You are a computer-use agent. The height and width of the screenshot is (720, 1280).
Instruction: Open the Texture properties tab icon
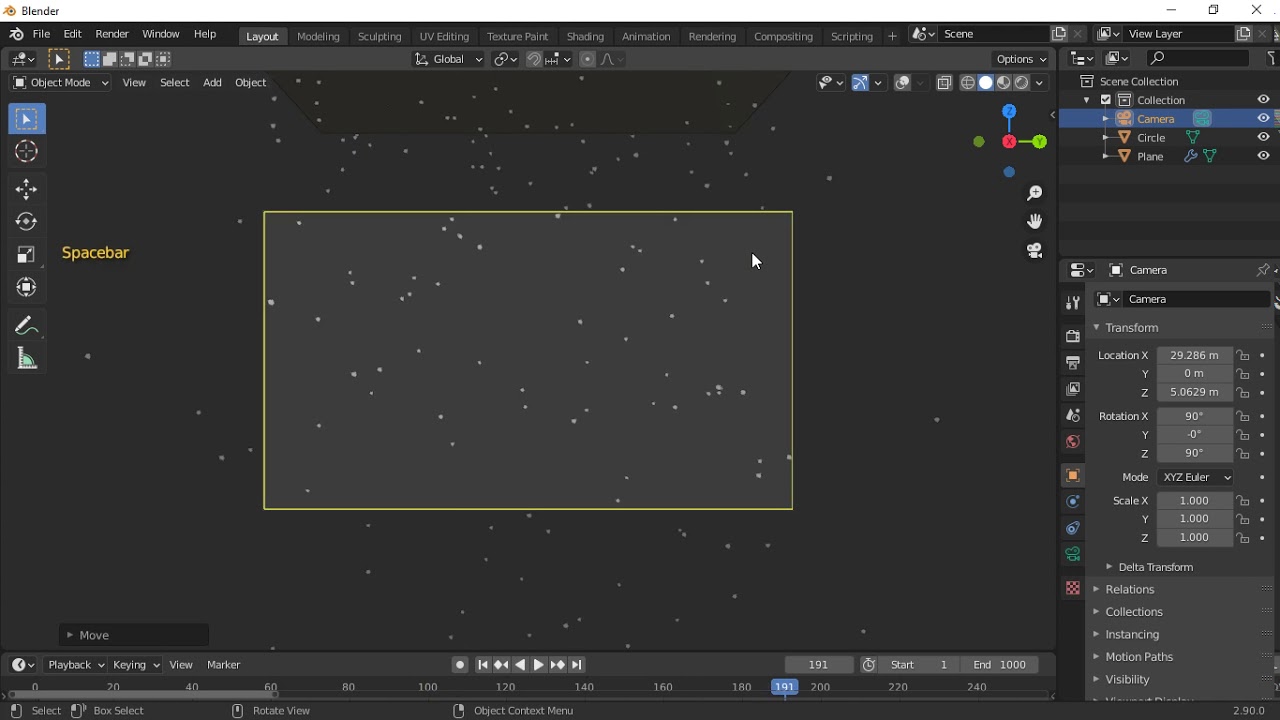click(x=1073, y=589)
